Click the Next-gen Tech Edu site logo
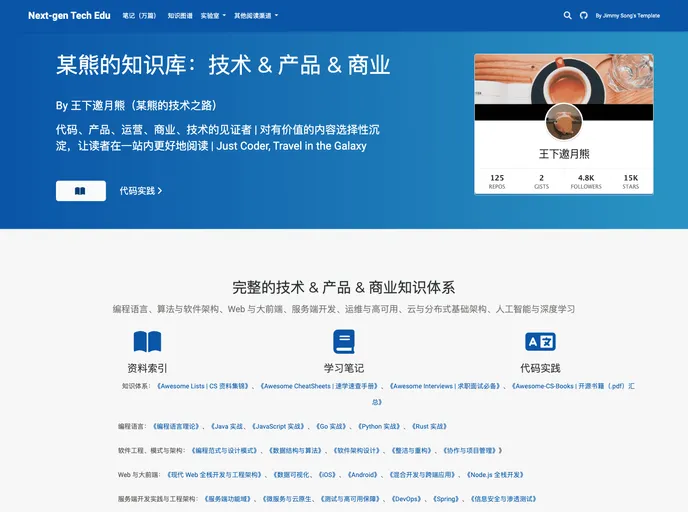688x512 pixels. (69, 16)
